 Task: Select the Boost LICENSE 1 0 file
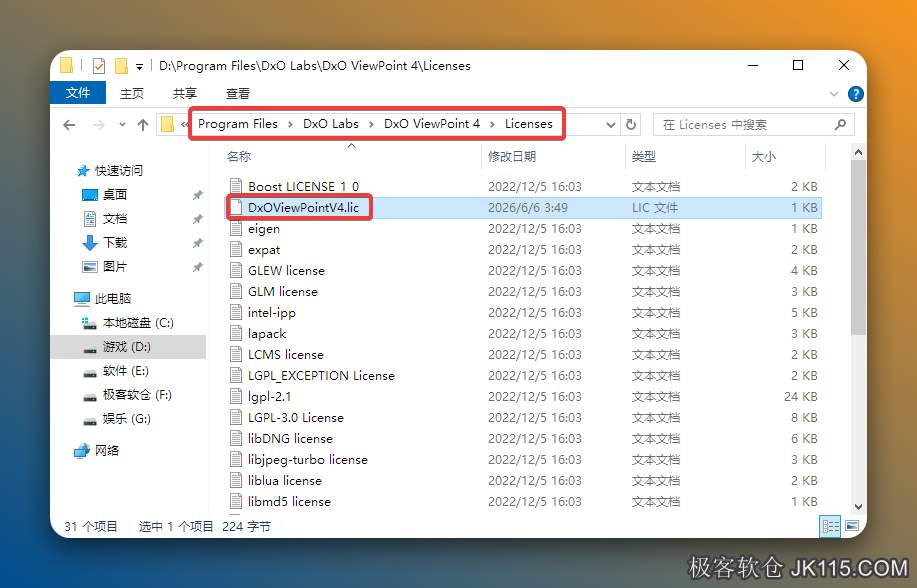pos(303,187)
